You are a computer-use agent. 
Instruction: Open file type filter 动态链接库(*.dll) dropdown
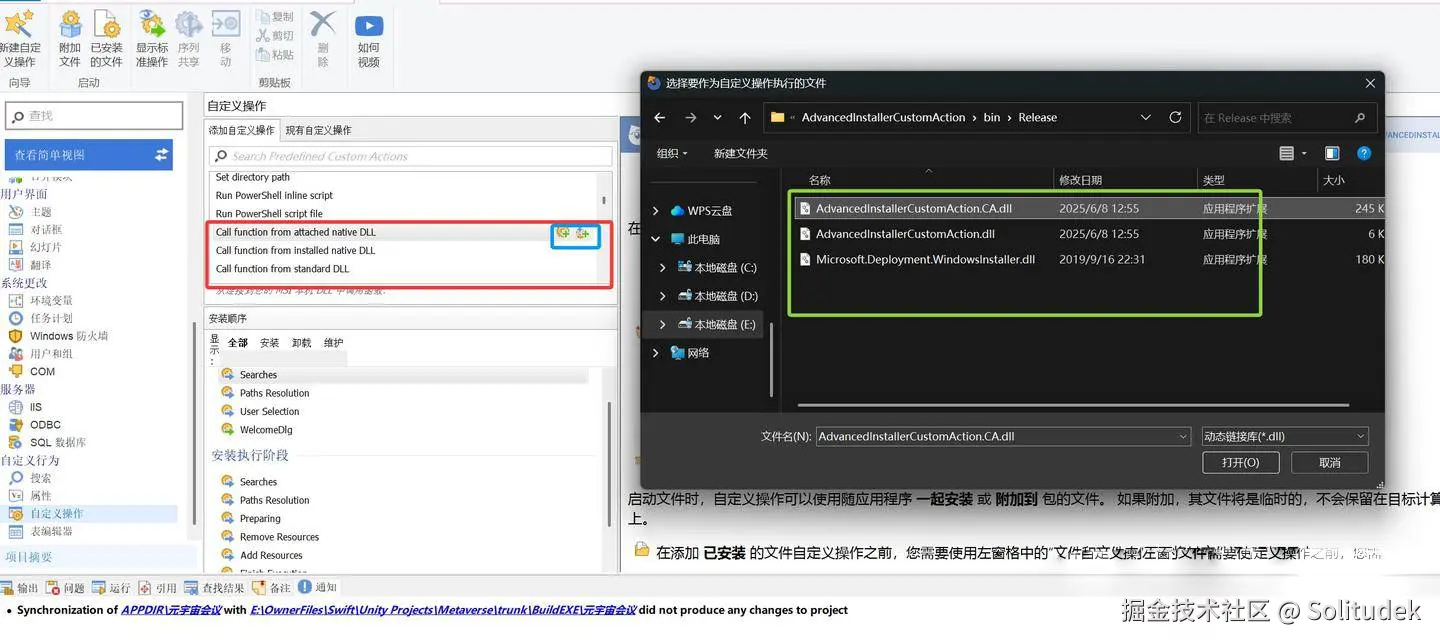(1285, 437)
